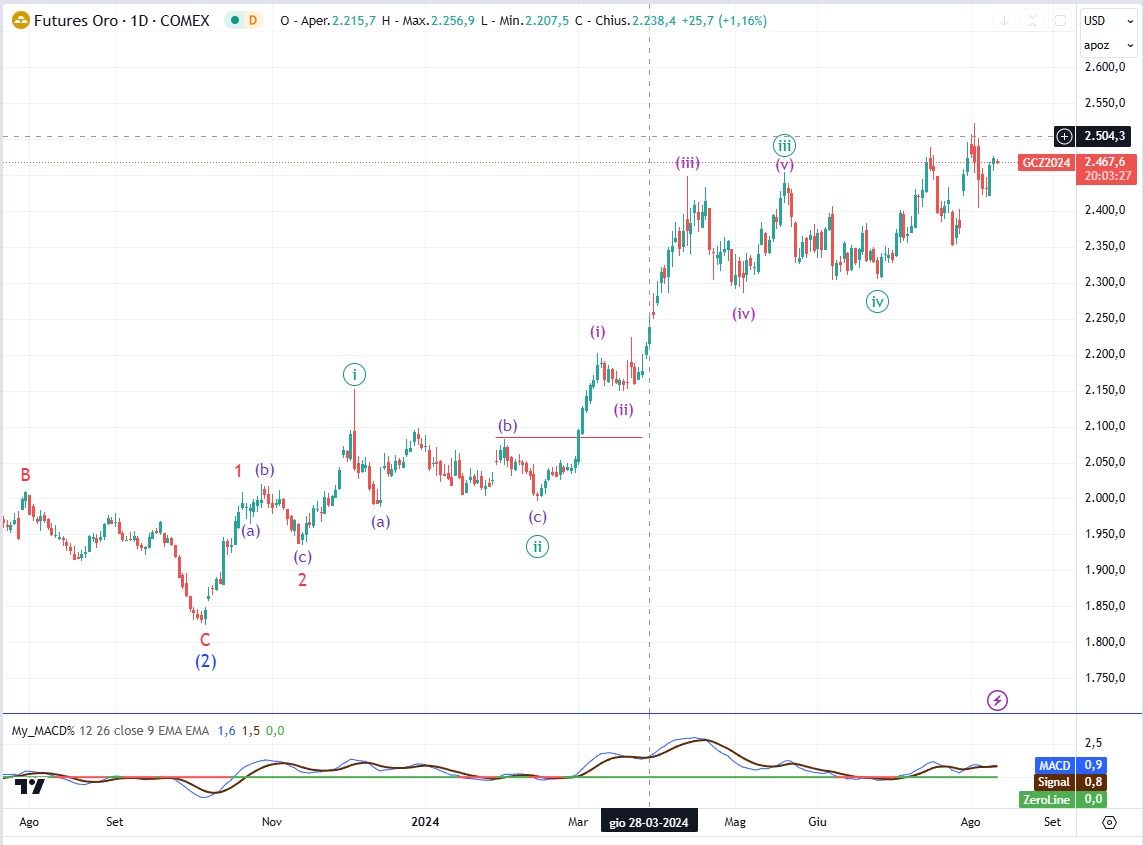Image resolution: width=1143 pixels, height=845 pixels.
Task: Click the blue MACD 0,9 scale label
Action: (x=1070, y=766)
